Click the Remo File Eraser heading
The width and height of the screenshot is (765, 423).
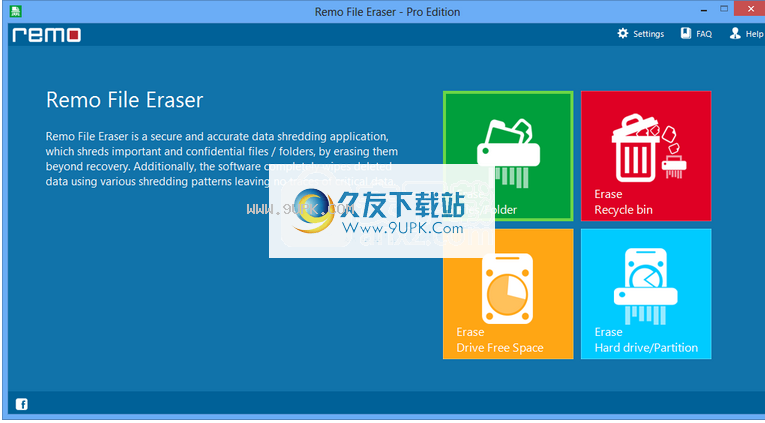point(124,100)
